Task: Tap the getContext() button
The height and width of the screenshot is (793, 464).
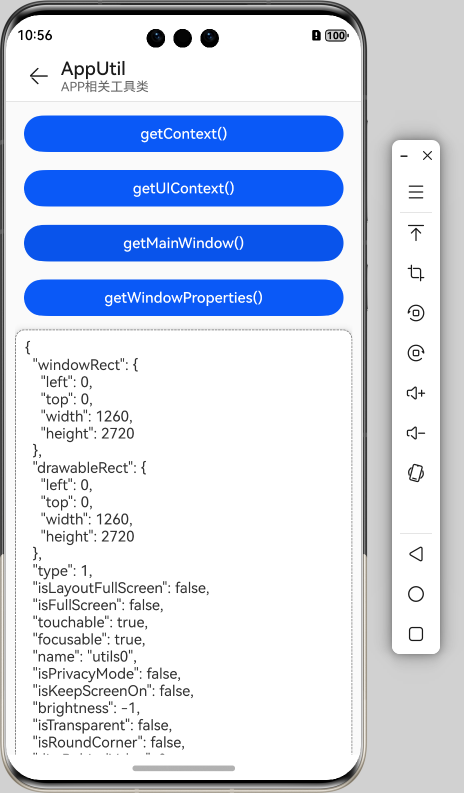Action: pos(184,134)
